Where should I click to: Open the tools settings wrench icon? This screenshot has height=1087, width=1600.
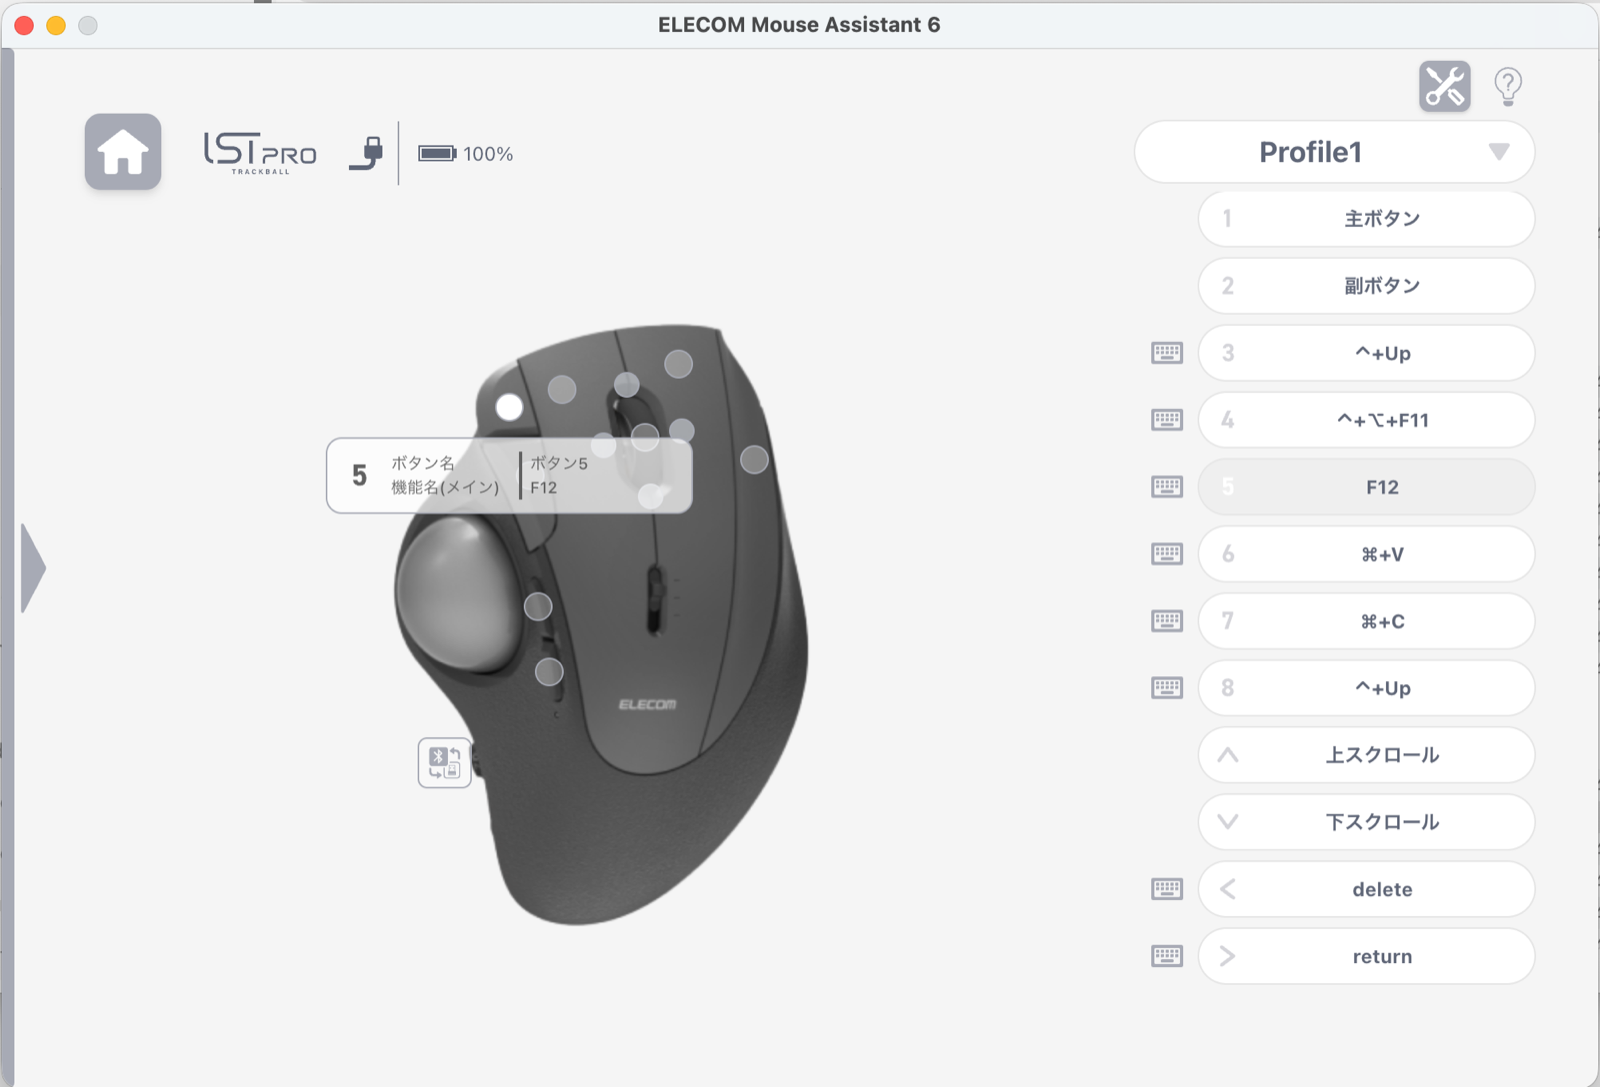click(1444, 86)
